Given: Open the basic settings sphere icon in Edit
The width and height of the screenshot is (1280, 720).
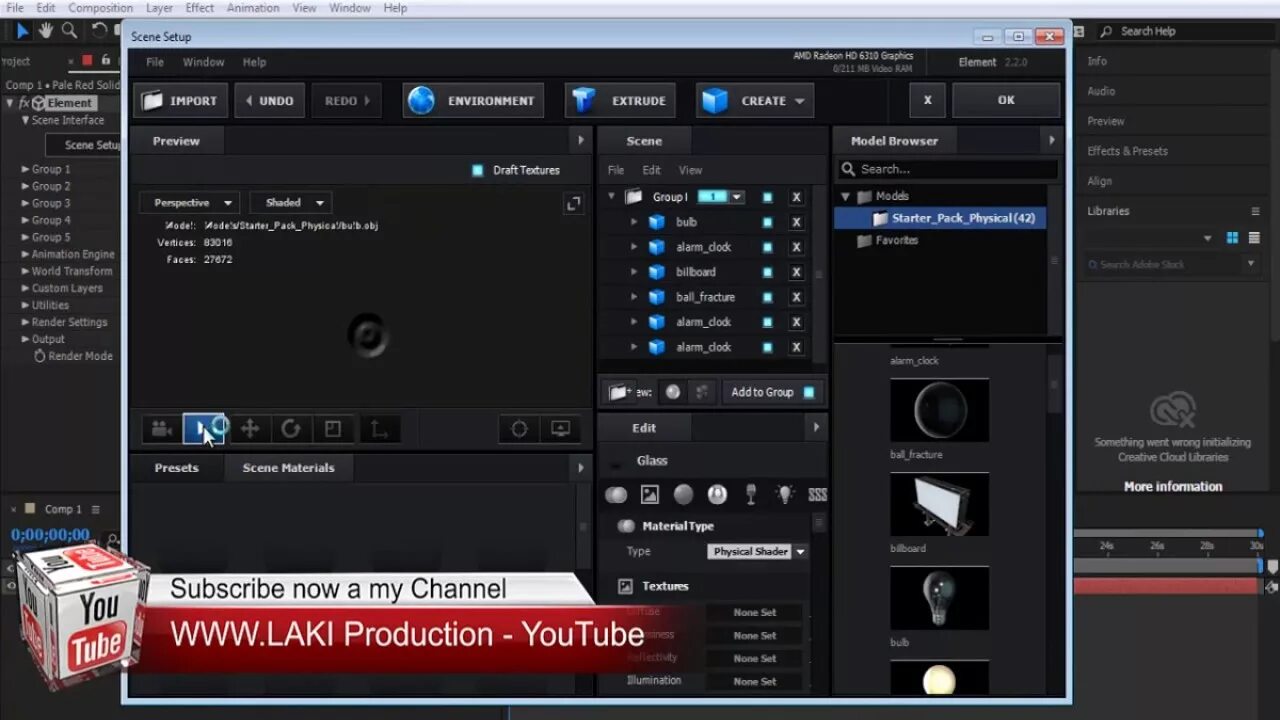Looking at the screenshot, I should (616, 494).
